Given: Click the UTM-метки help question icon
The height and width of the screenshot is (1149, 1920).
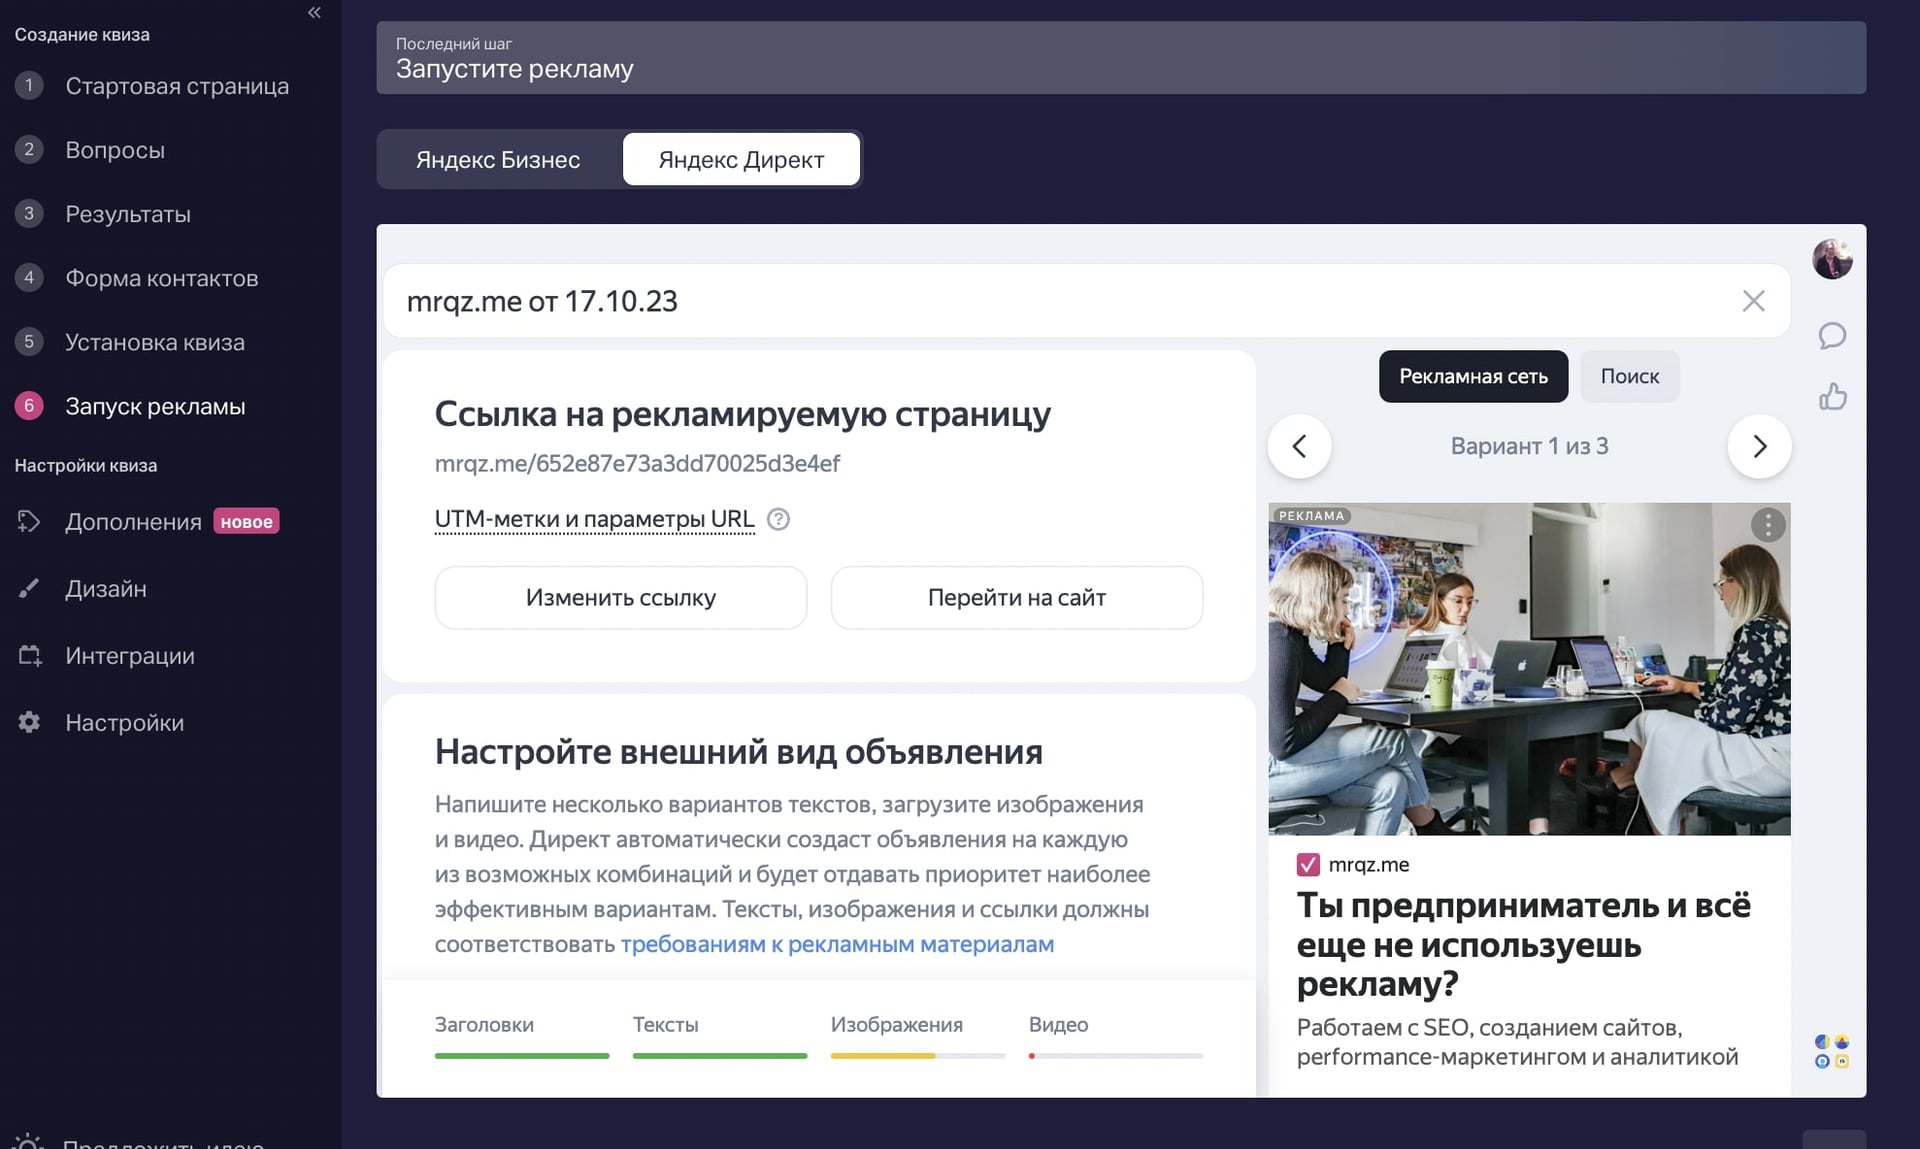Looking at the screenshot, I should 778,519.
